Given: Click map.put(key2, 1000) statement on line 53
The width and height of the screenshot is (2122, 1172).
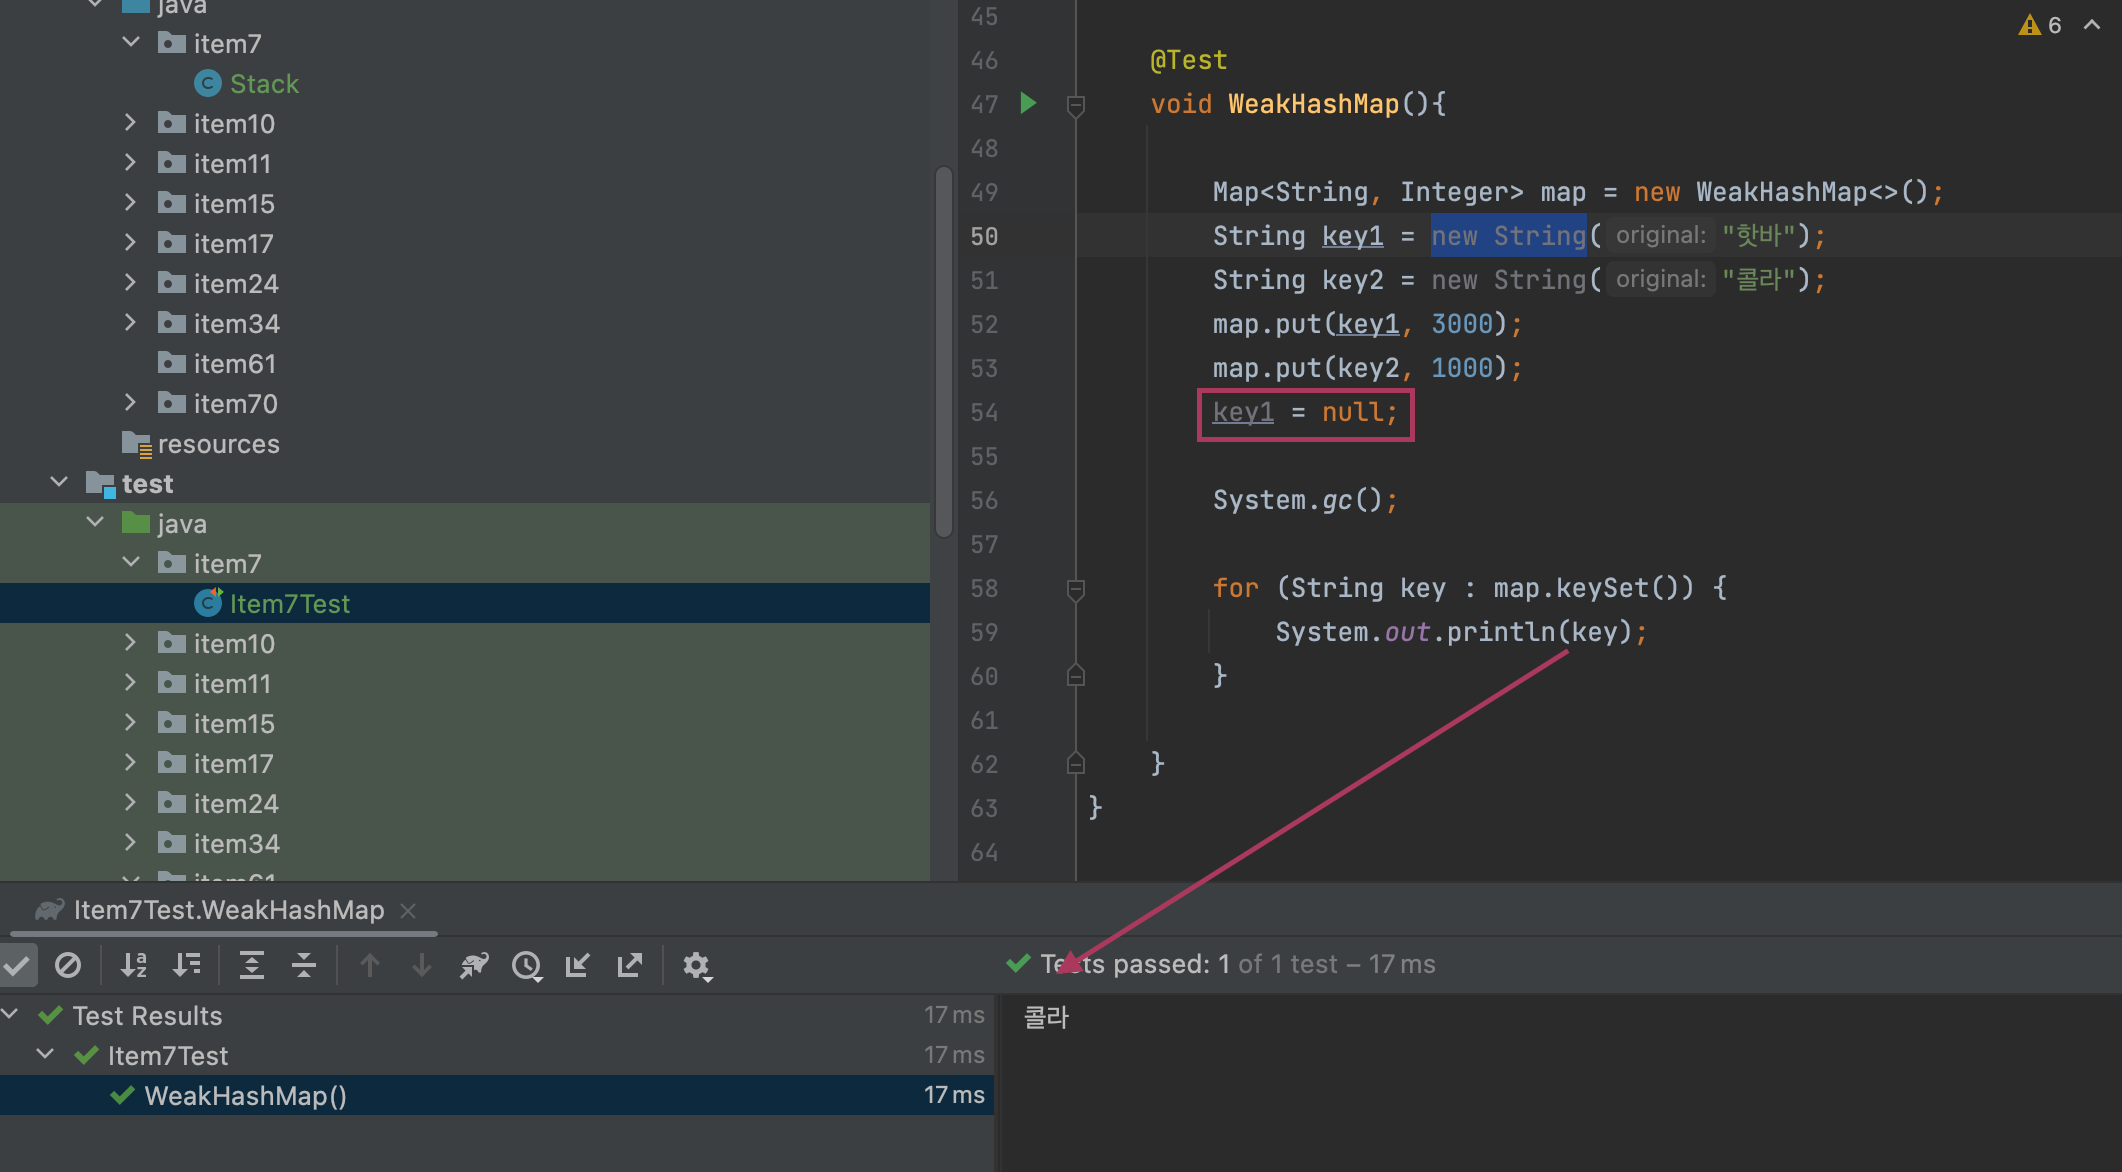Looking at the screenshot, I should (x=1367, y=368).
